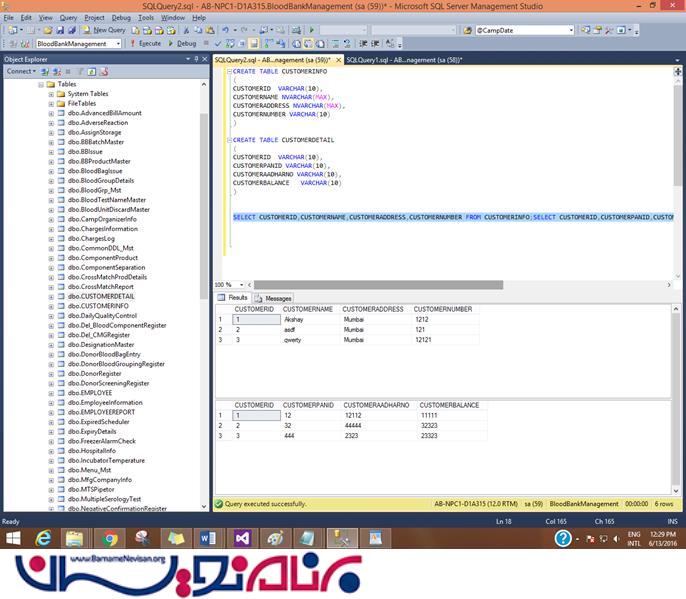Open the Connect dropdown in Object Explorer
This screenshot has width=686, height=599.
(21, 71)
